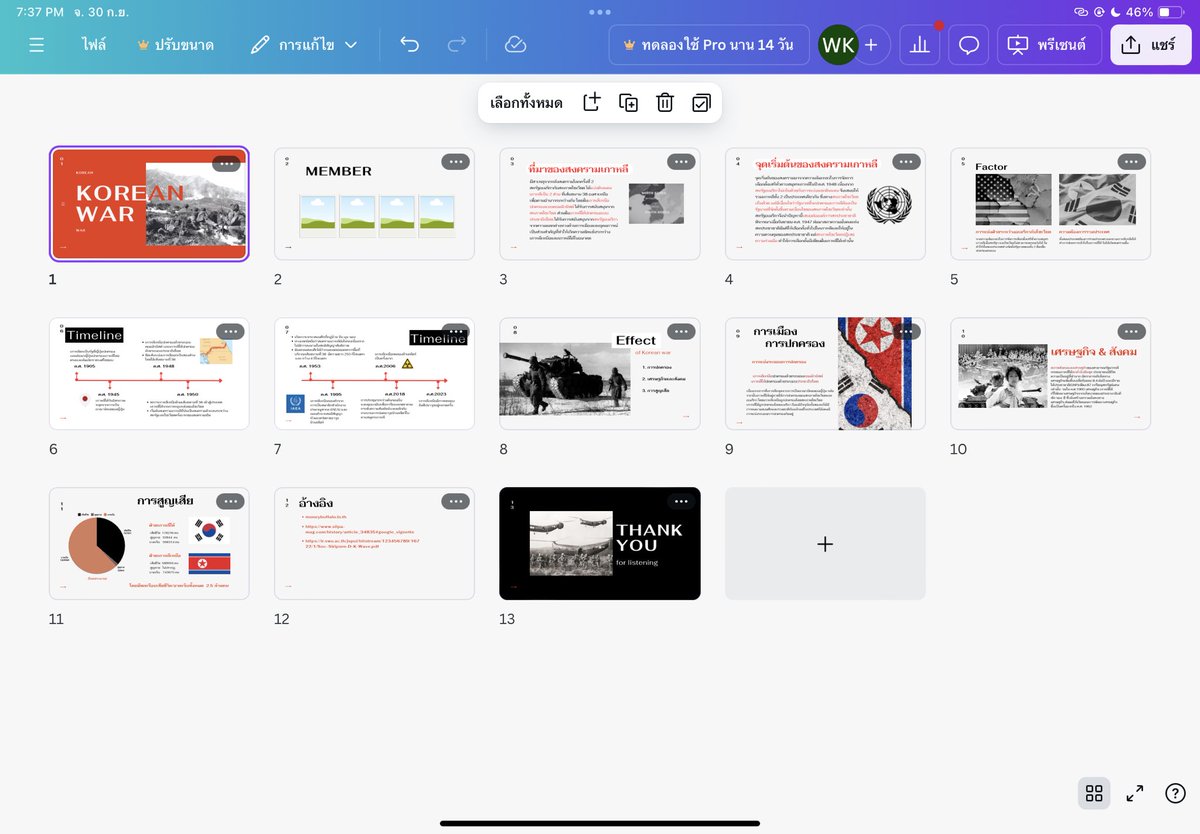1200x834 pixels.
Task: Toggle the multi-select checkbox icon
Action: pyautogui.click(x=702, y=102)
